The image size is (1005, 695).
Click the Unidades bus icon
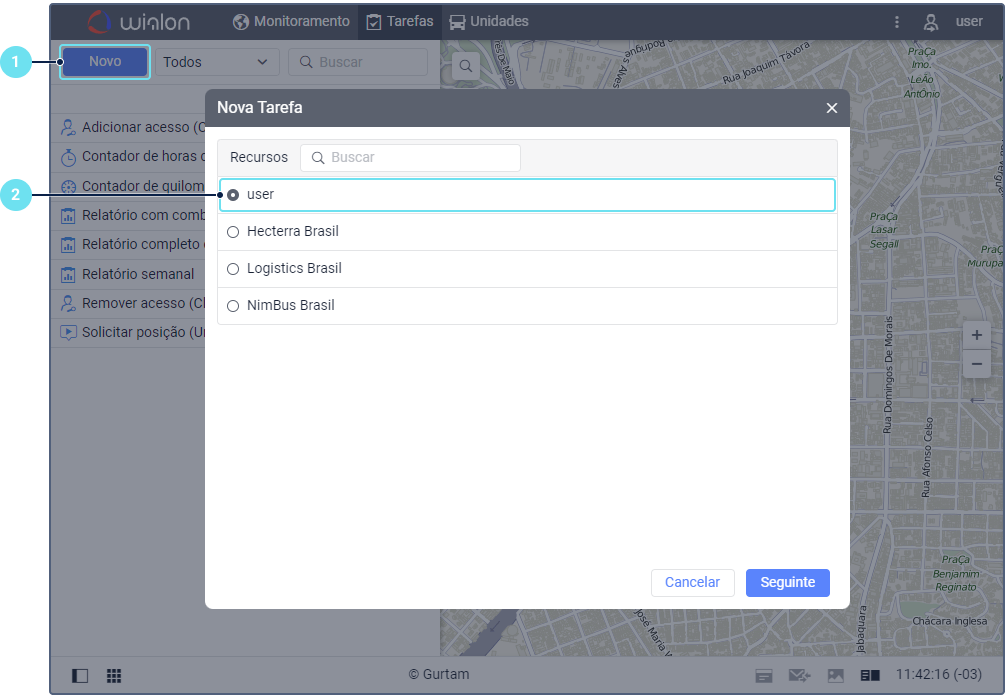(457, 22)
